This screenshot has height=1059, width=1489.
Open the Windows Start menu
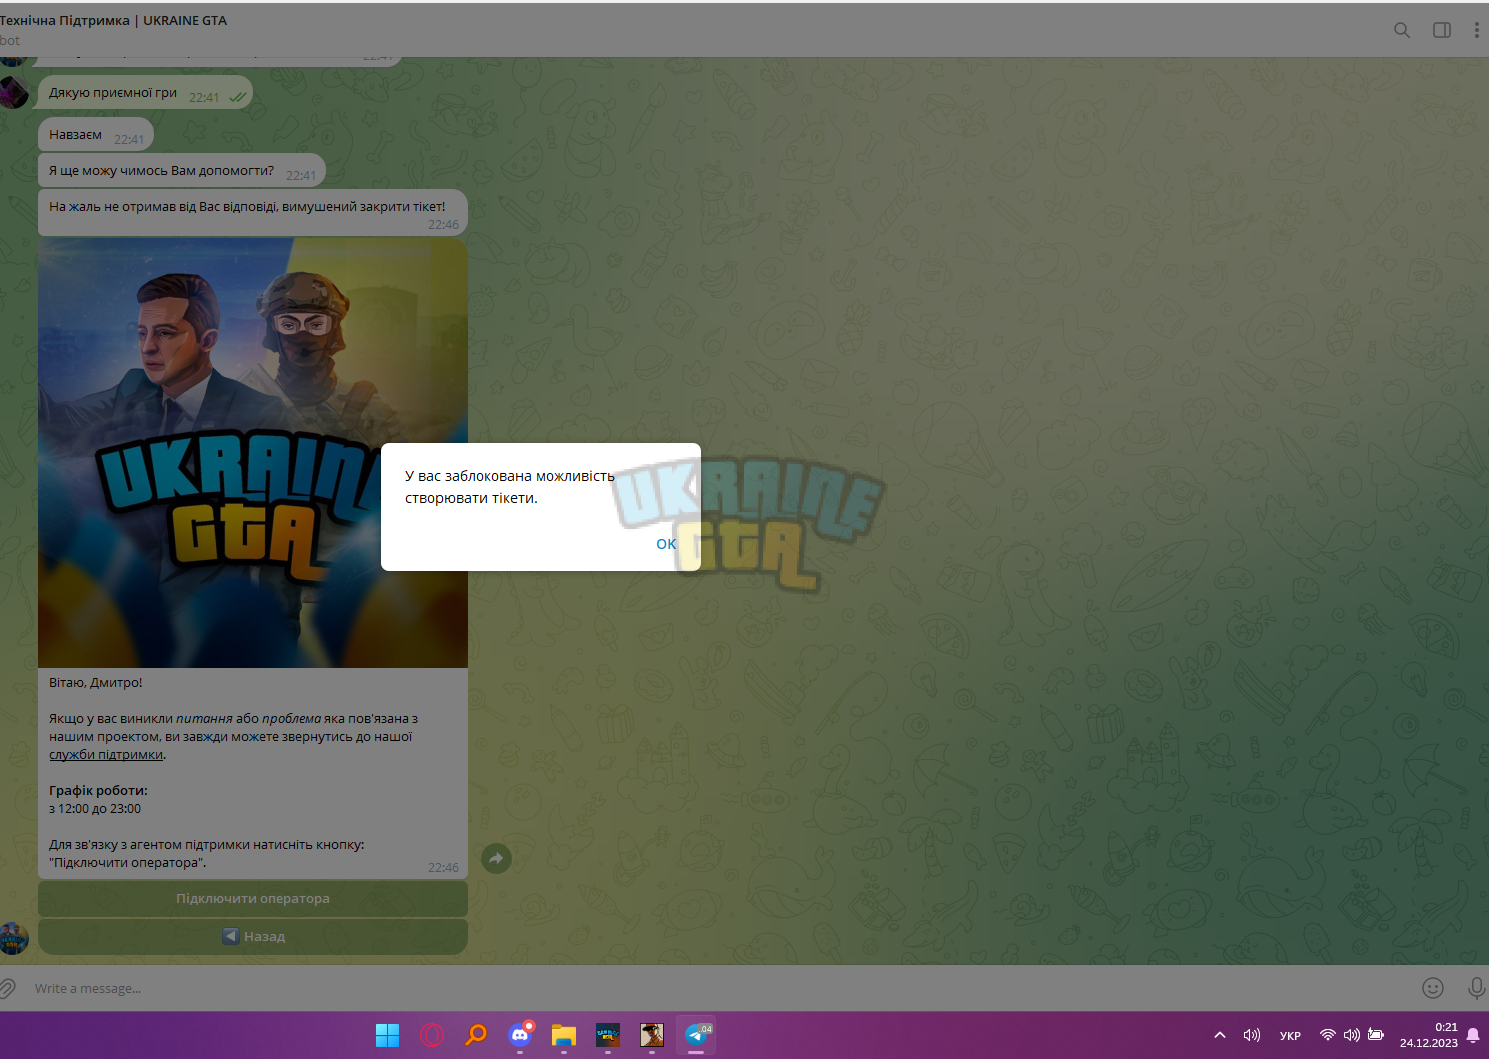[387, 1035]
